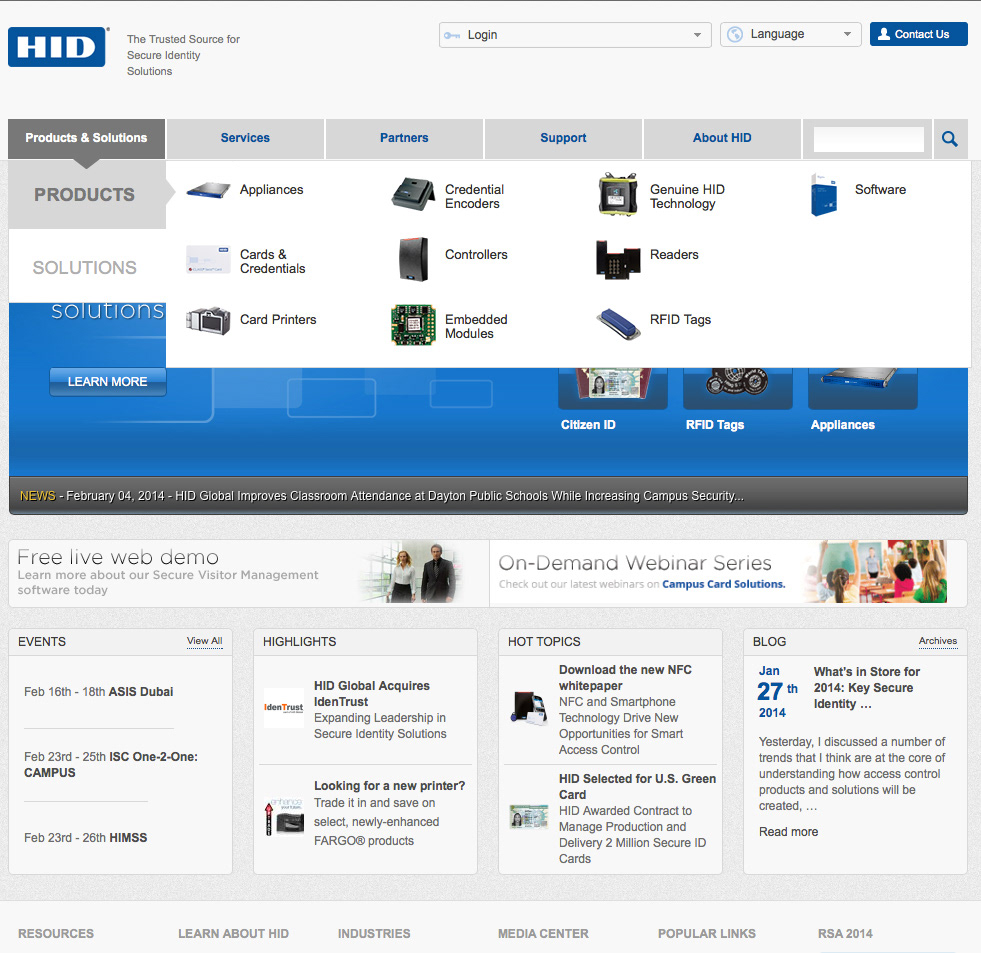
Task: Select the Card Printers icon
Action: click(x=208, y=321)
